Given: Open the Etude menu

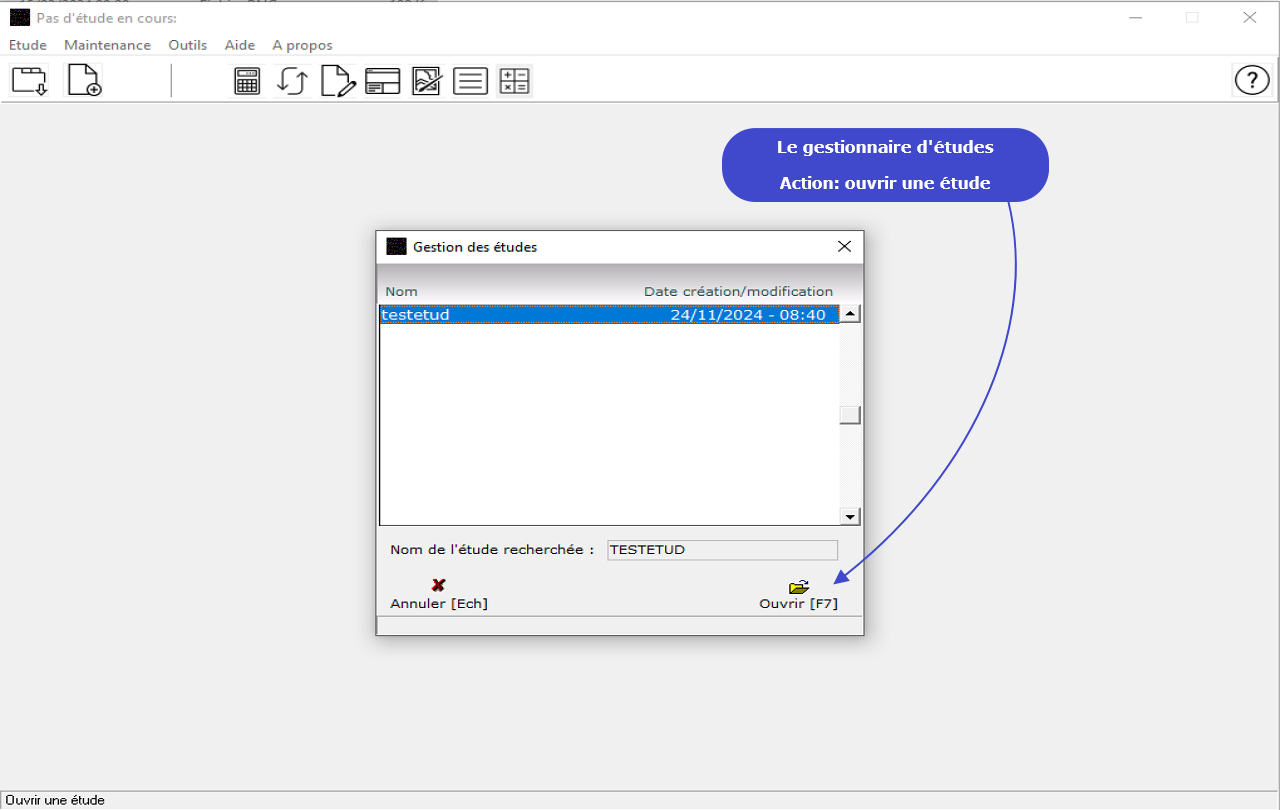Looking at the screenshot, I should tap(28, 45).
